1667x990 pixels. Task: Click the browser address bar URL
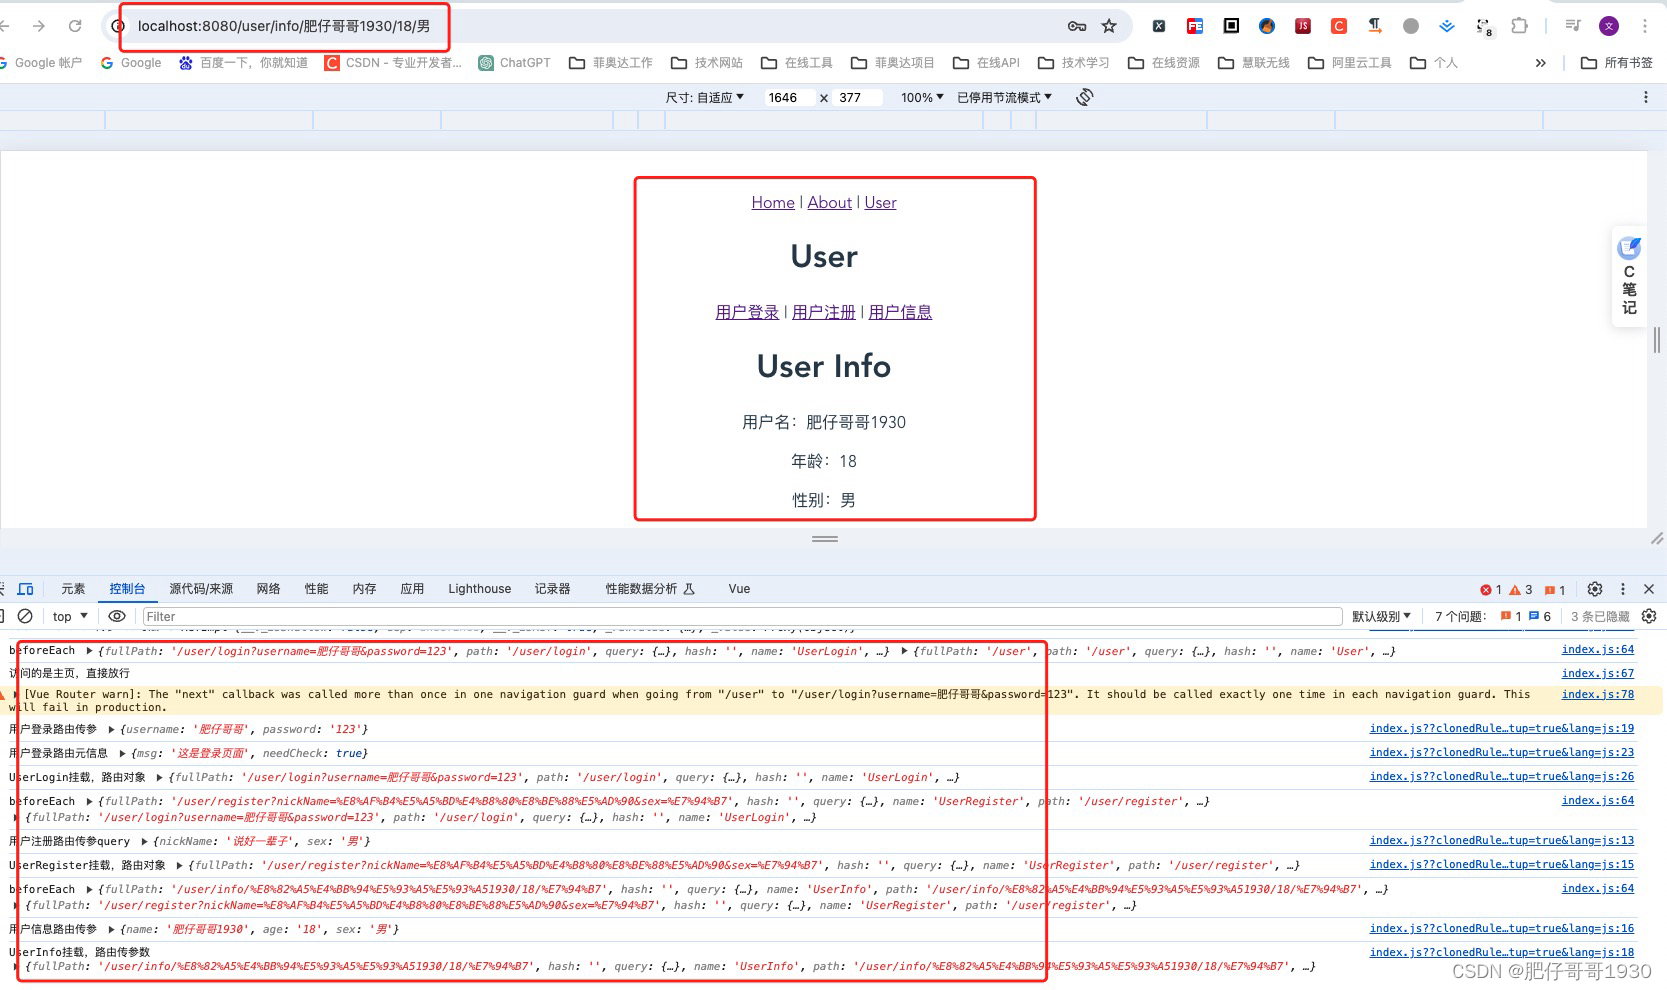pos(284,26)
